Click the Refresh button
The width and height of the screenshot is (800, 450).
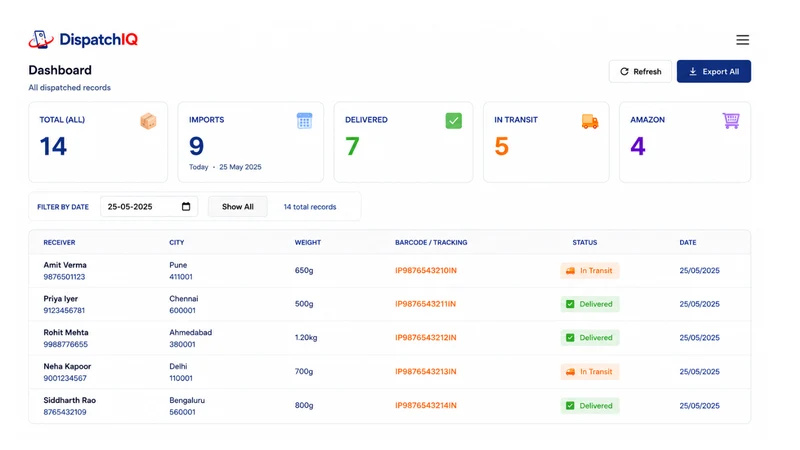click(x=640, y=71)
